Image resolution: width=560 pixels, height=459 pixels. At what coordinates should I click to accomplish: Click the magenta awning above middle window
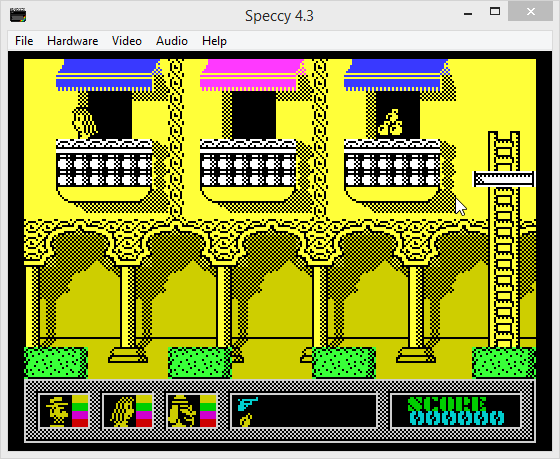coord(252,75)
